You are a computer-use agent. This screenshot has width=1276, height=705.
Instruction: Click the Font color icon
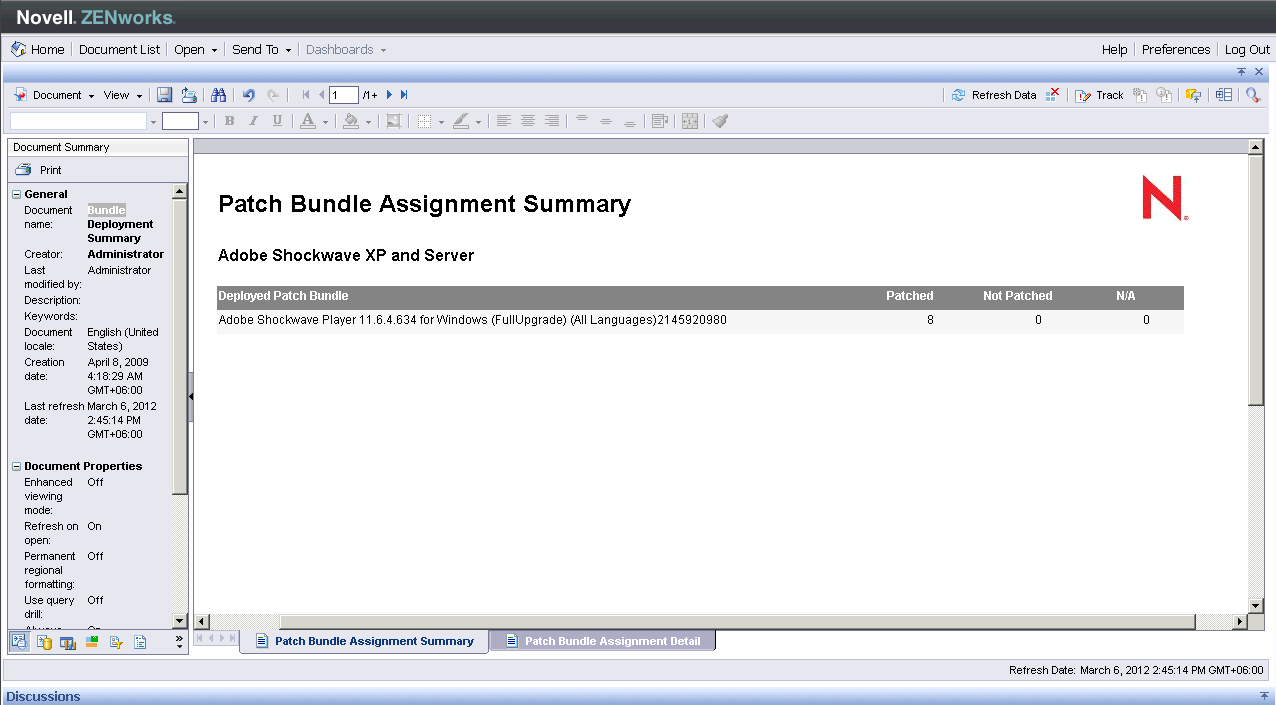308,121
